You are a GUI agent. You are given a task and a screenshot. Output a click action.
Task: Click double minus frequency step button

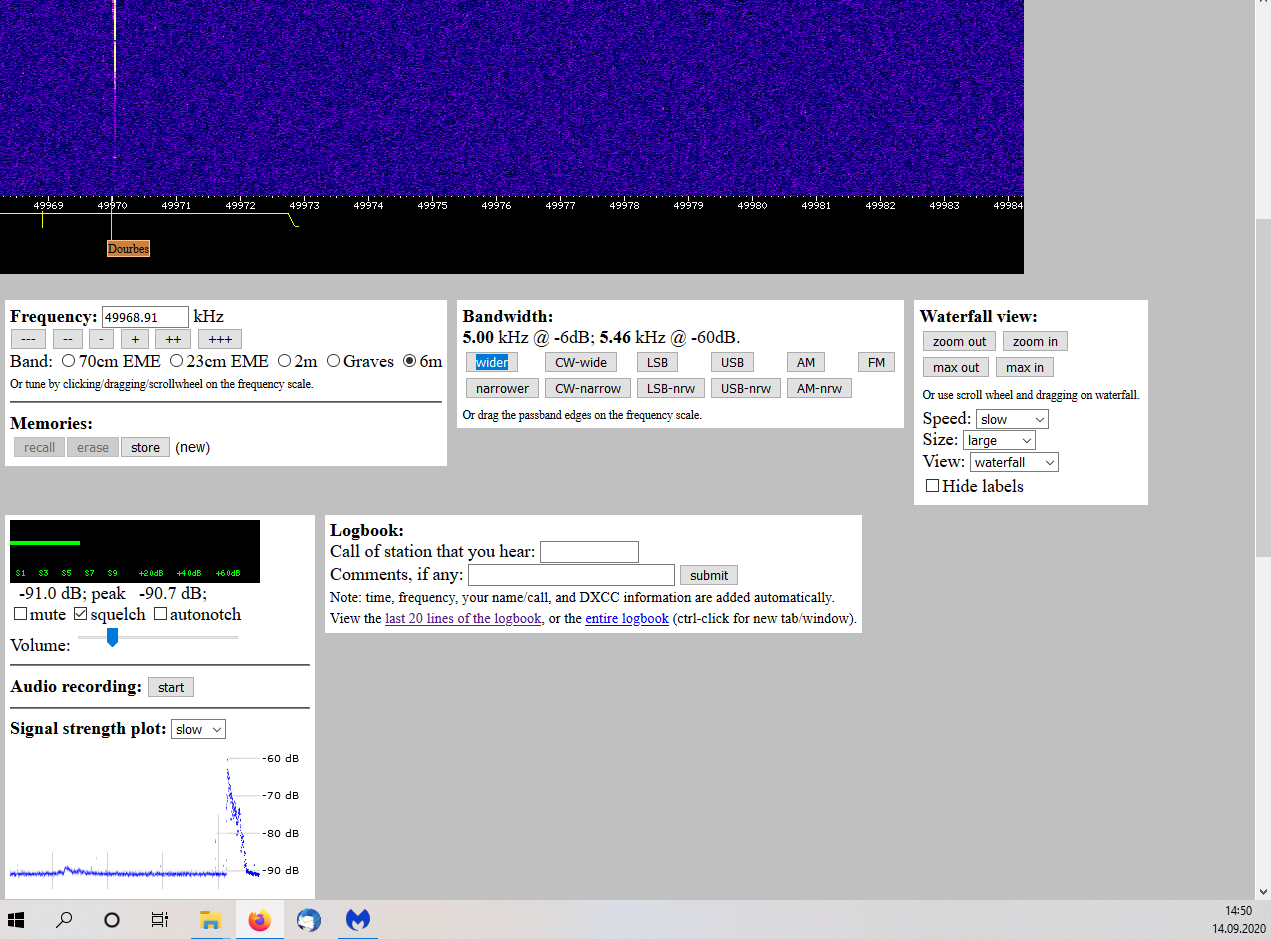[68, 339]
